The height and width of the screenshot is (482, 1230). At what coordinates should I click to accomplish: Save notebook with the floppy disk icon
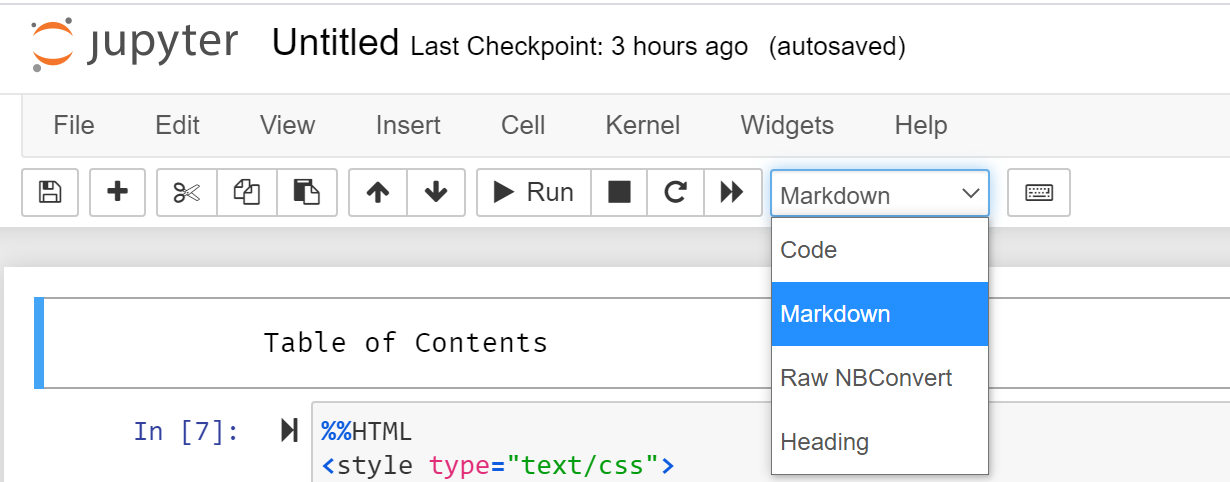pos(50,192)
